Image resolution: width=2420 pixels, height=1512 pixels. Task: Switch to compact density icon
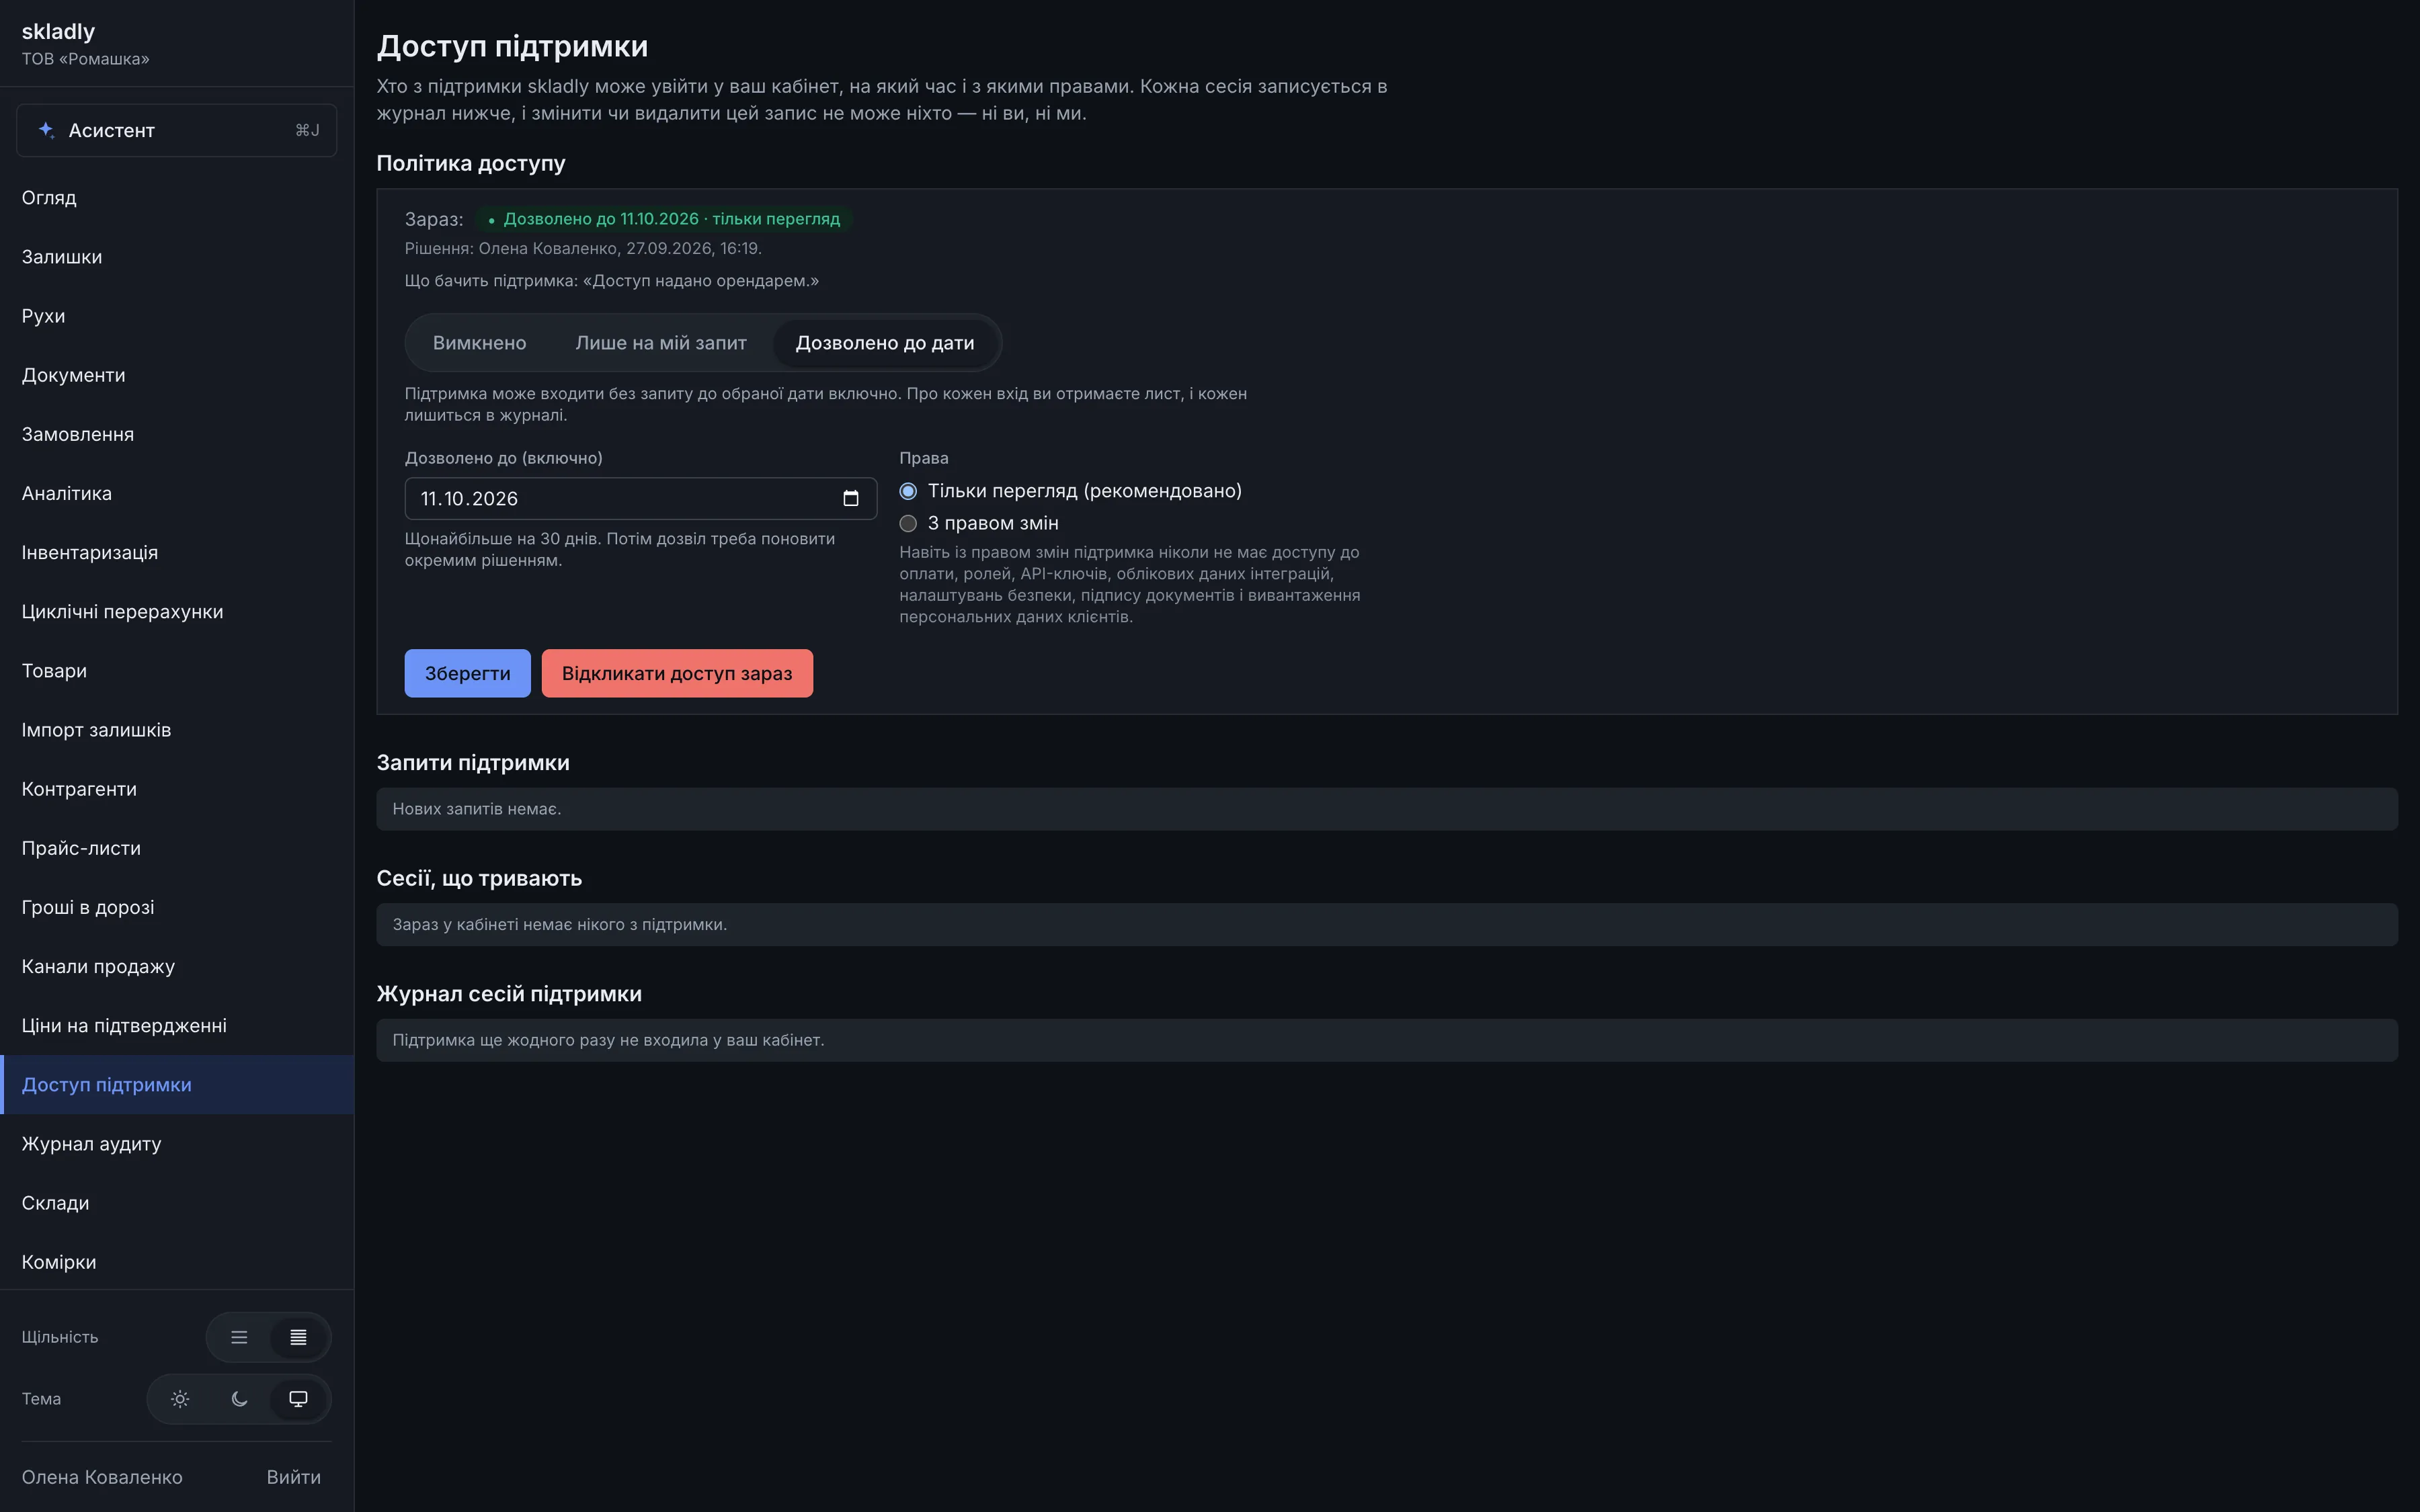[x=298, y=1337]
